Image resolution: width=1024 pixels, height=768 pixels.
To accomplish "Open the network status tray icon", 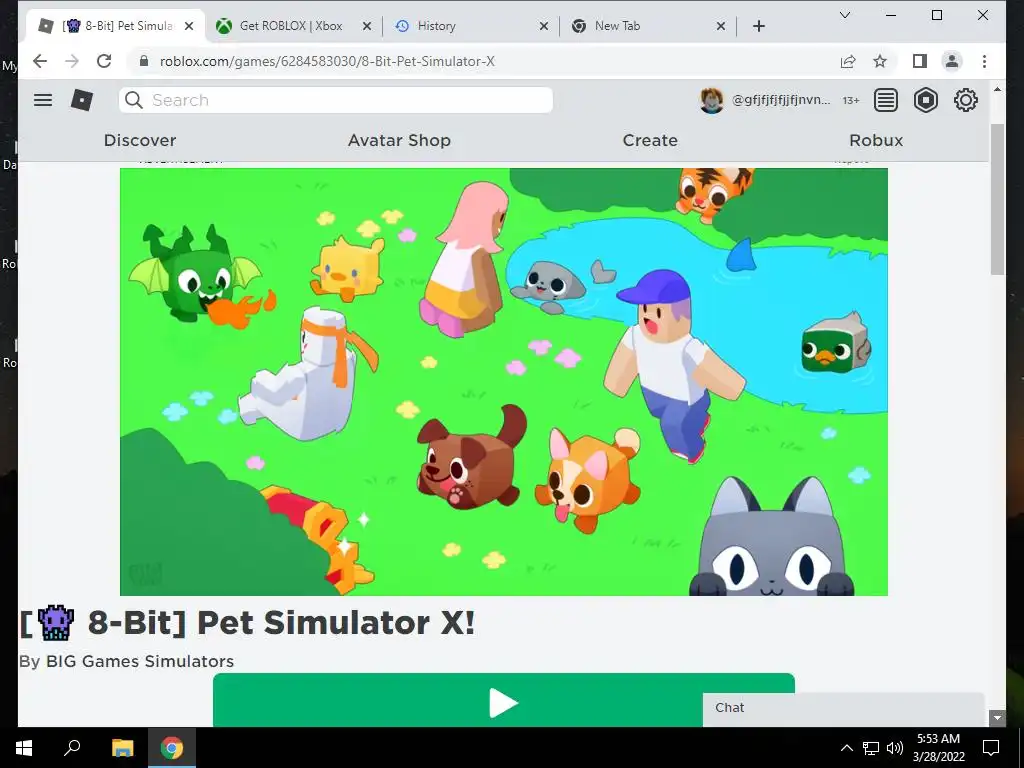I will pyautogui.click(x=871, y=748).
